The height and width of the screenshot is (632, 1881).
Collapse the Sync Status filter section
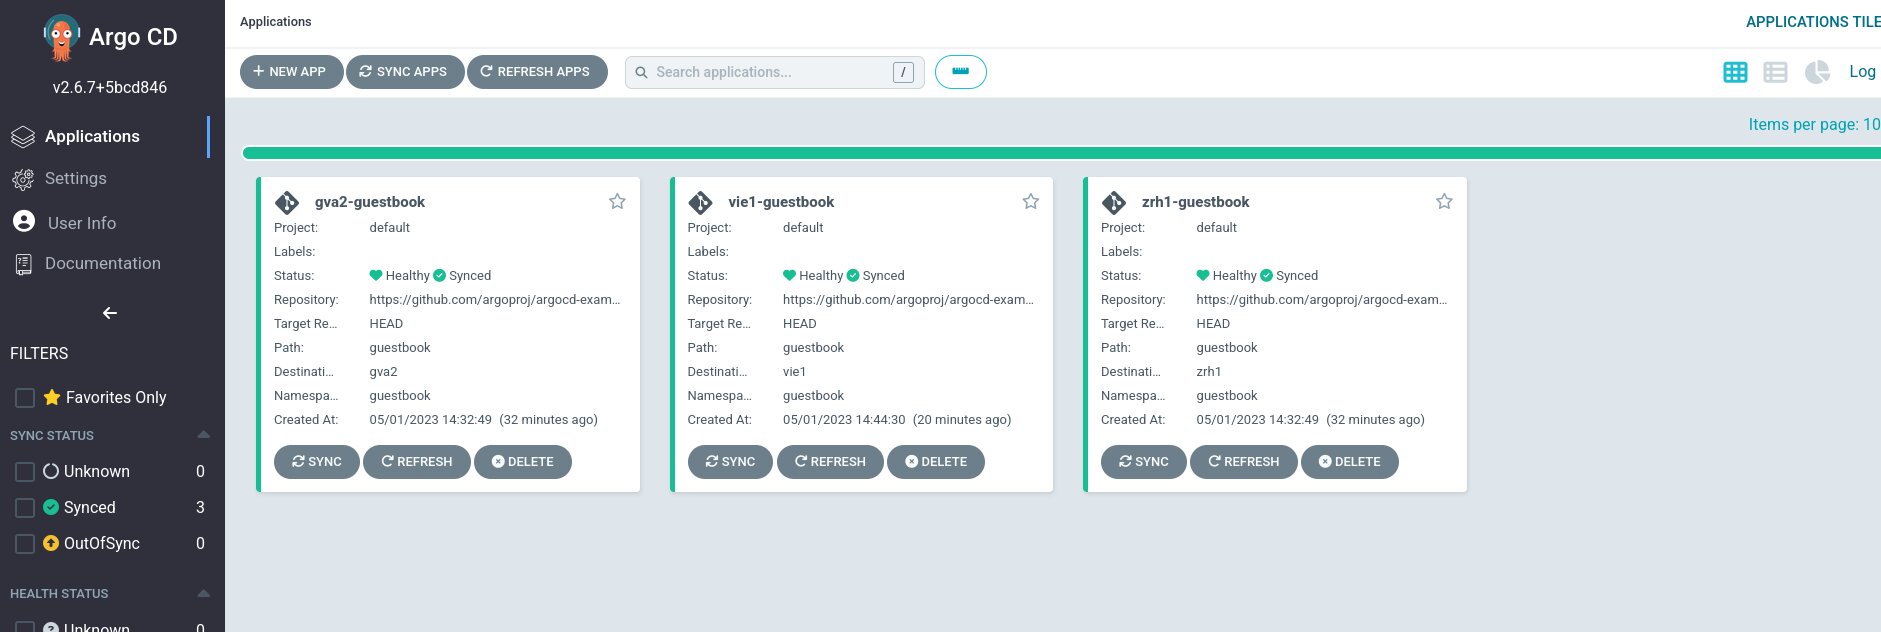204,435
